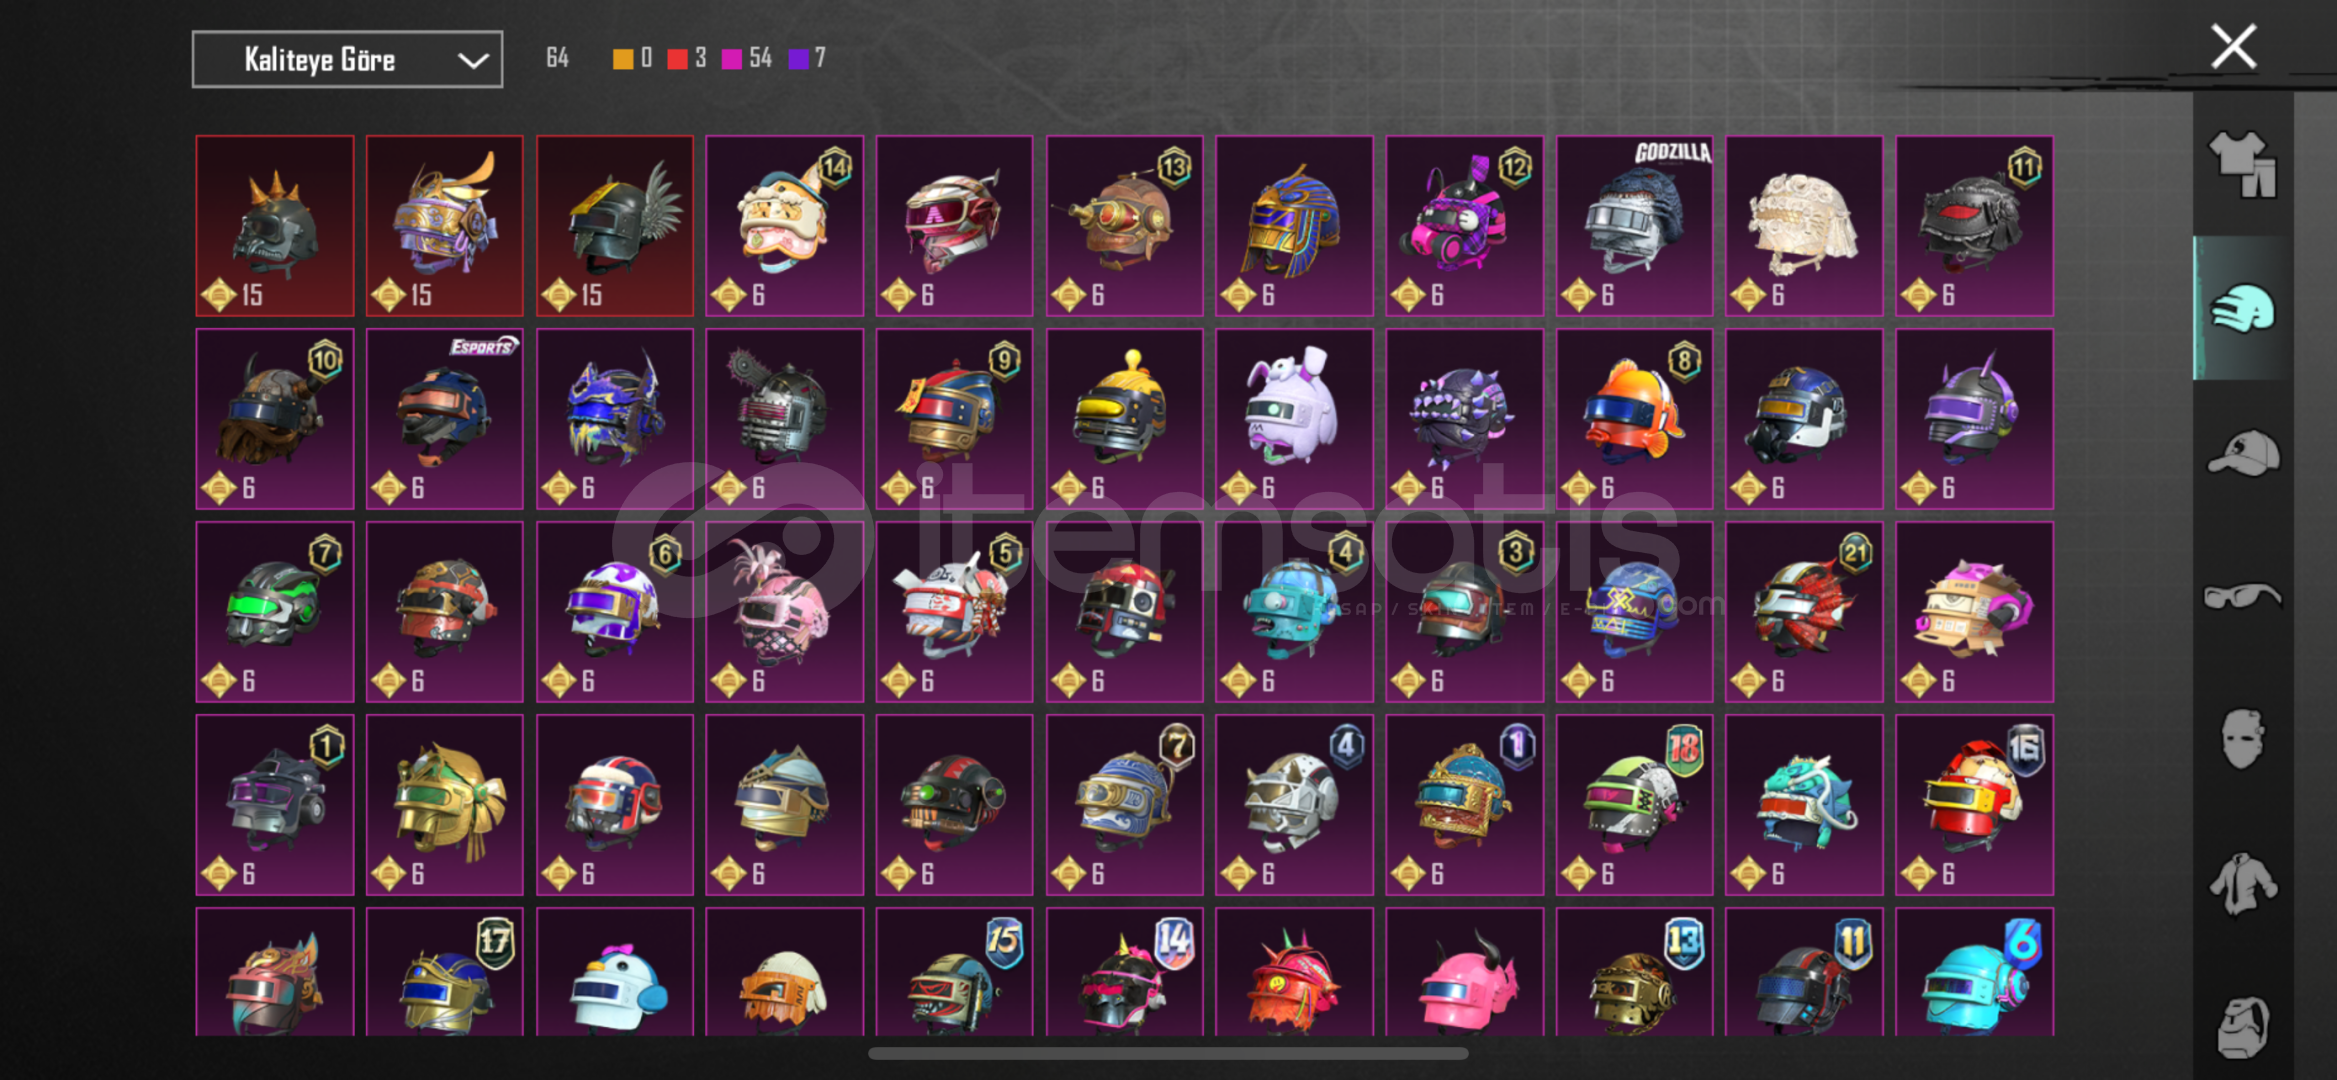
Task: Pick the orange clownfish helmet with badge 8
Action: (x=1634, y=419)
